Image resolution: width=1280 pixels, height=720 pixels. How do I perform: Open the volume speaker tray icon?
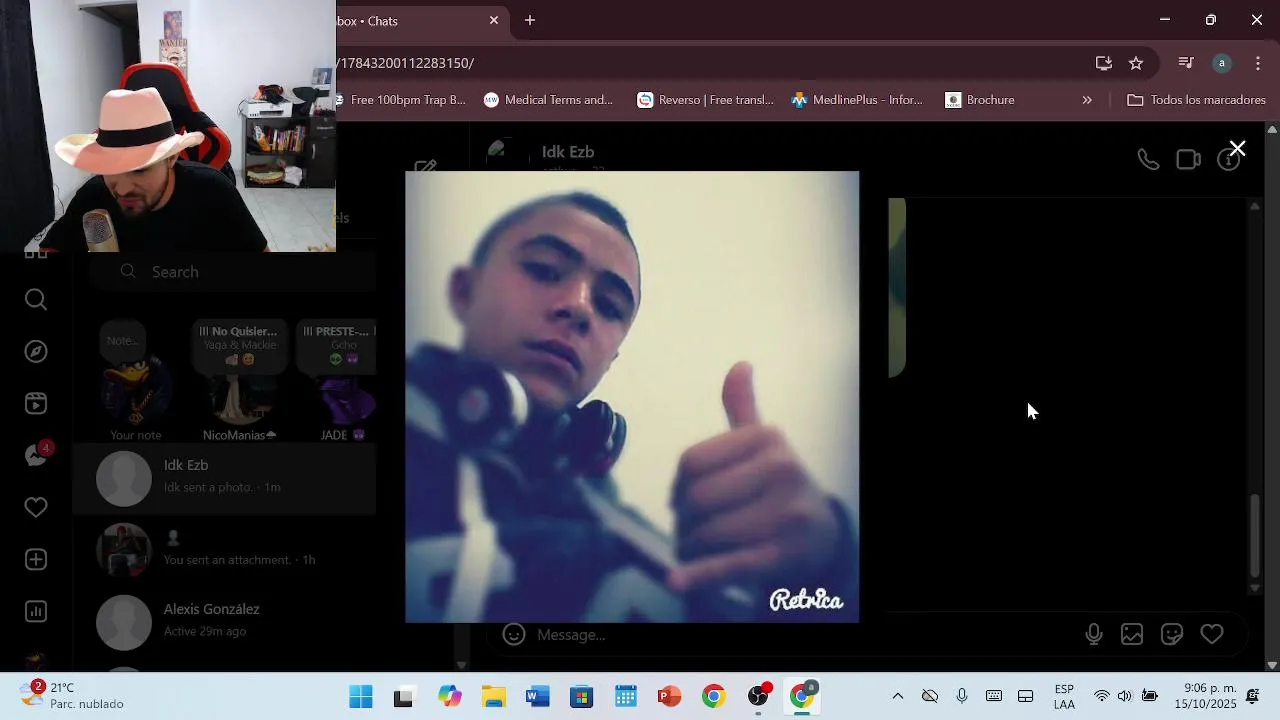pos(1125,696)
